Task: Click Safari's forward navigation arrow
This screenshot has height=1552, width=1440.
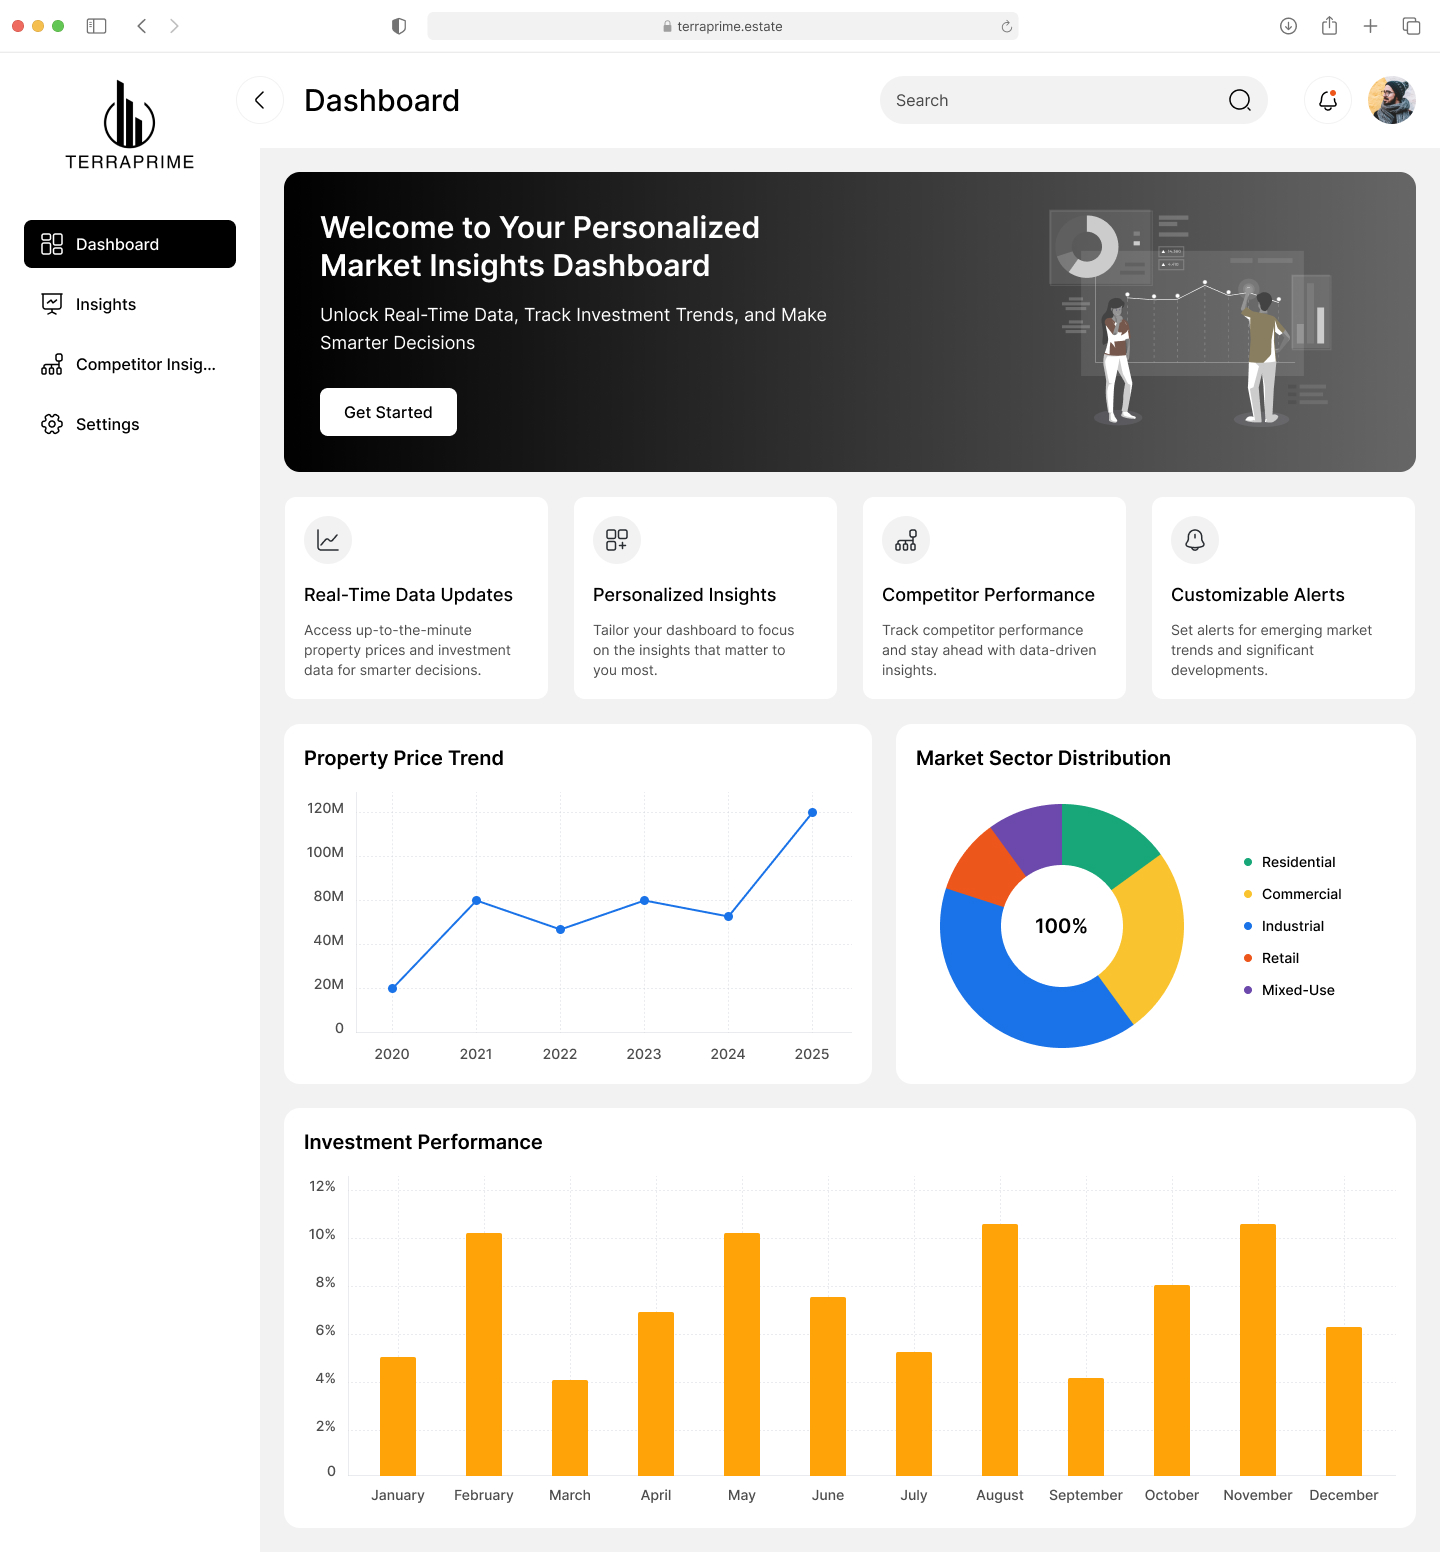Action: pos(174,26)
